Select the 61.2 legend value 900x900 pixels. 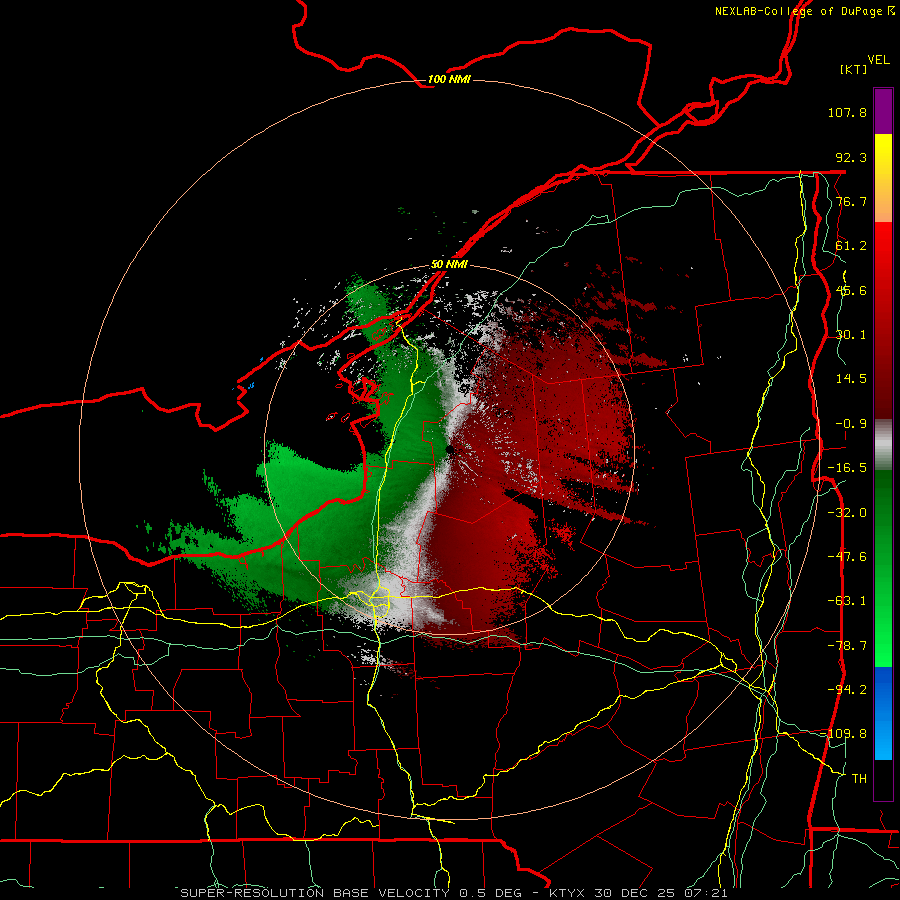point(851,246)
